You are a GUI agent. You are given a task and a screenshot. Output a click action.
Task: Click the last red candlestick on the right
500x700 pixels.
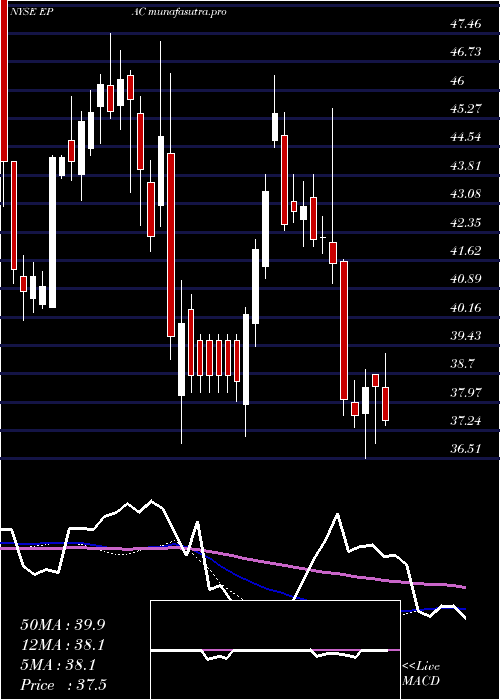(x=386, y=404)
